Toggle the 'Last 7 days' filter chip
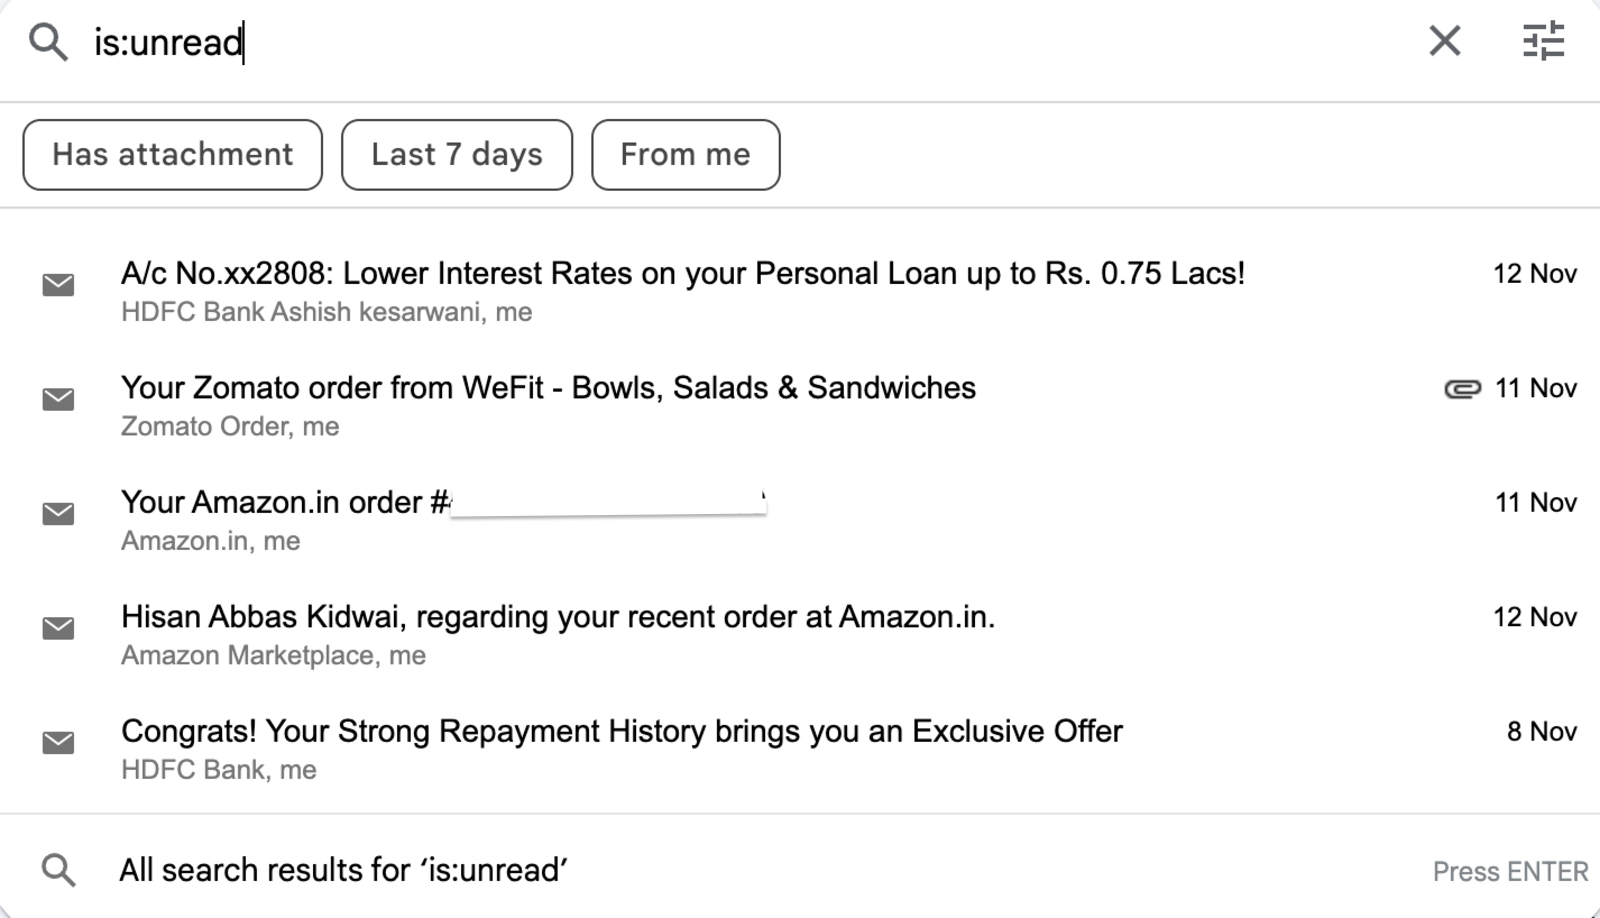The height and width of the screenshot is (918, 1600). tap(456, 154)
